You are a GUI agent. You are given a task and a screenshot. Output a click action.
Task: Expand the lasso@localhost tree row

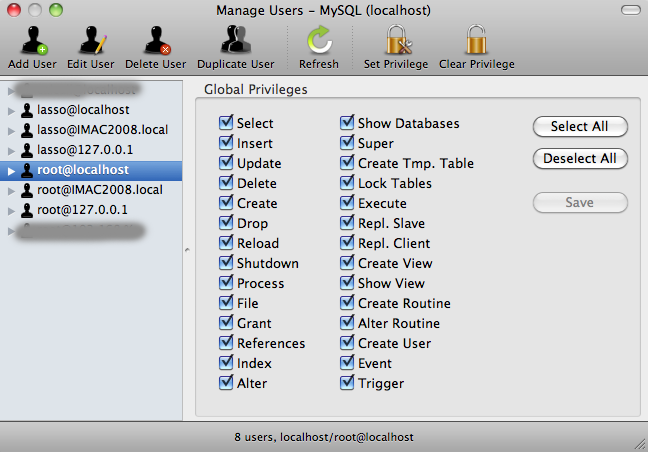pos(12,111)
